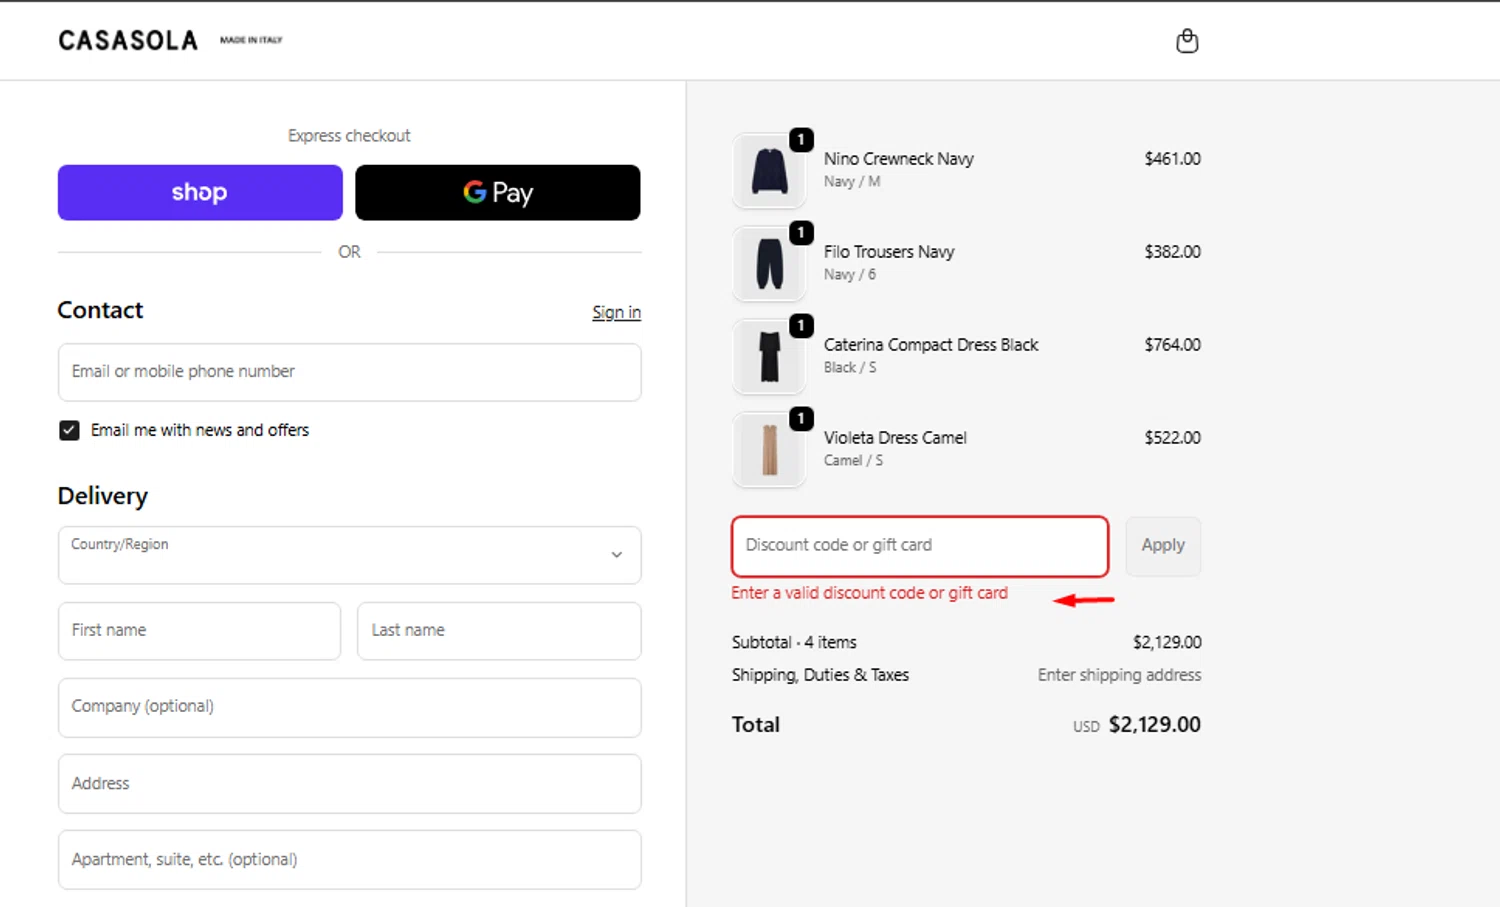Select the Nino Crewneck Navy product name

(898, 159)
